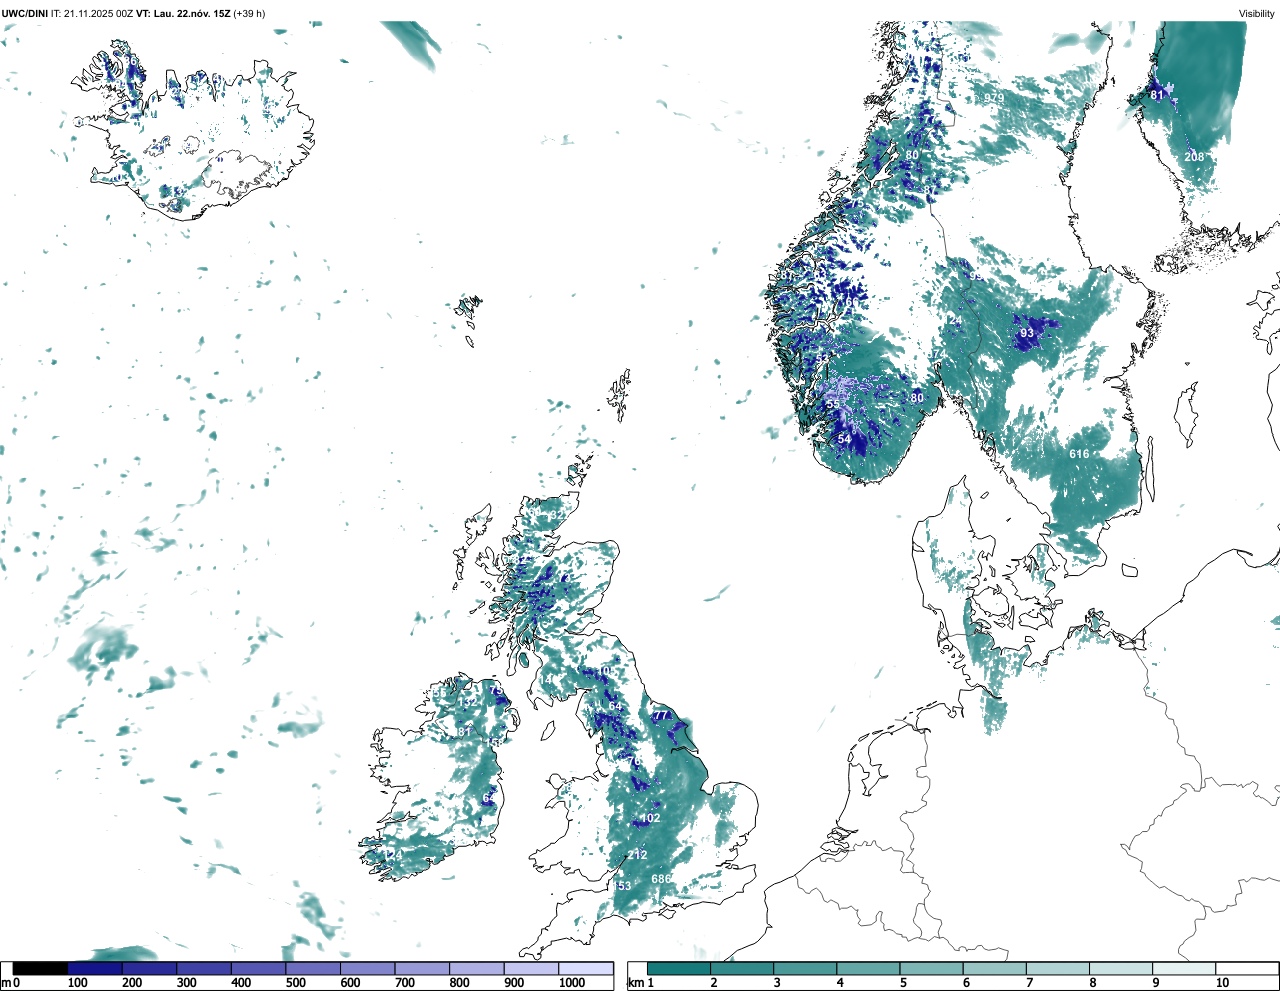Click the 81 visibility value over Finland
Viewport: 1280px width, 991px height.
[1157, 95]
